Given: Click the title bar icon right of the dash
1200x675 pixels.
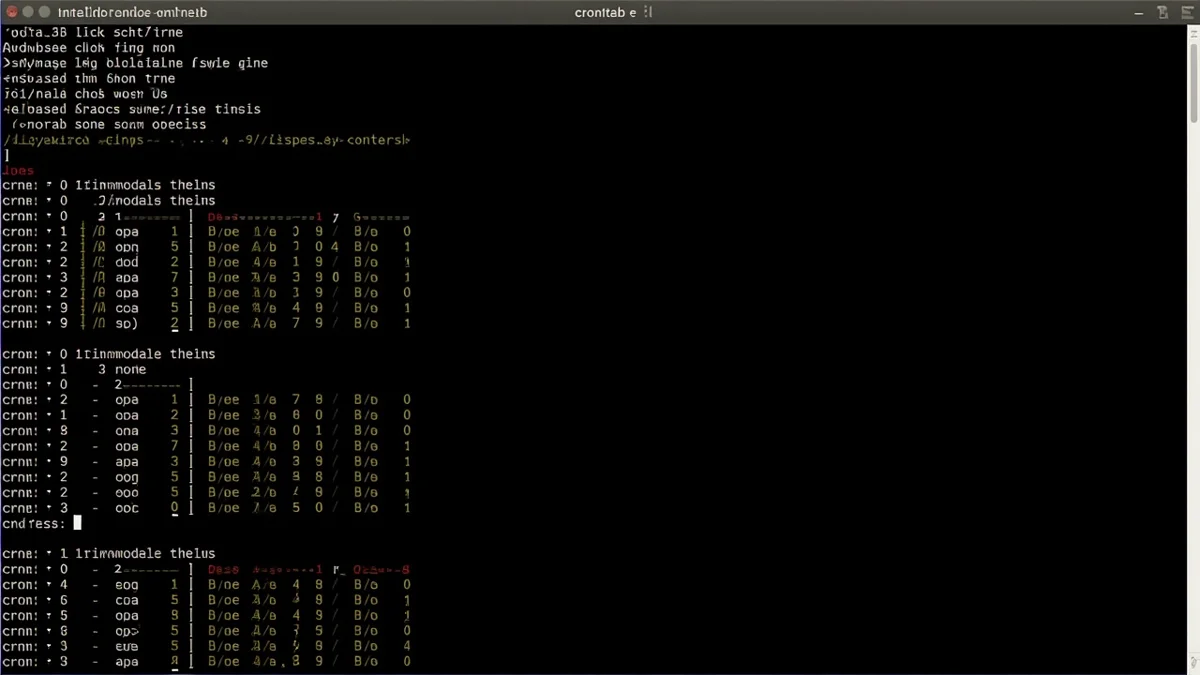Looking at the screenshot, I should coord(1163,13).
